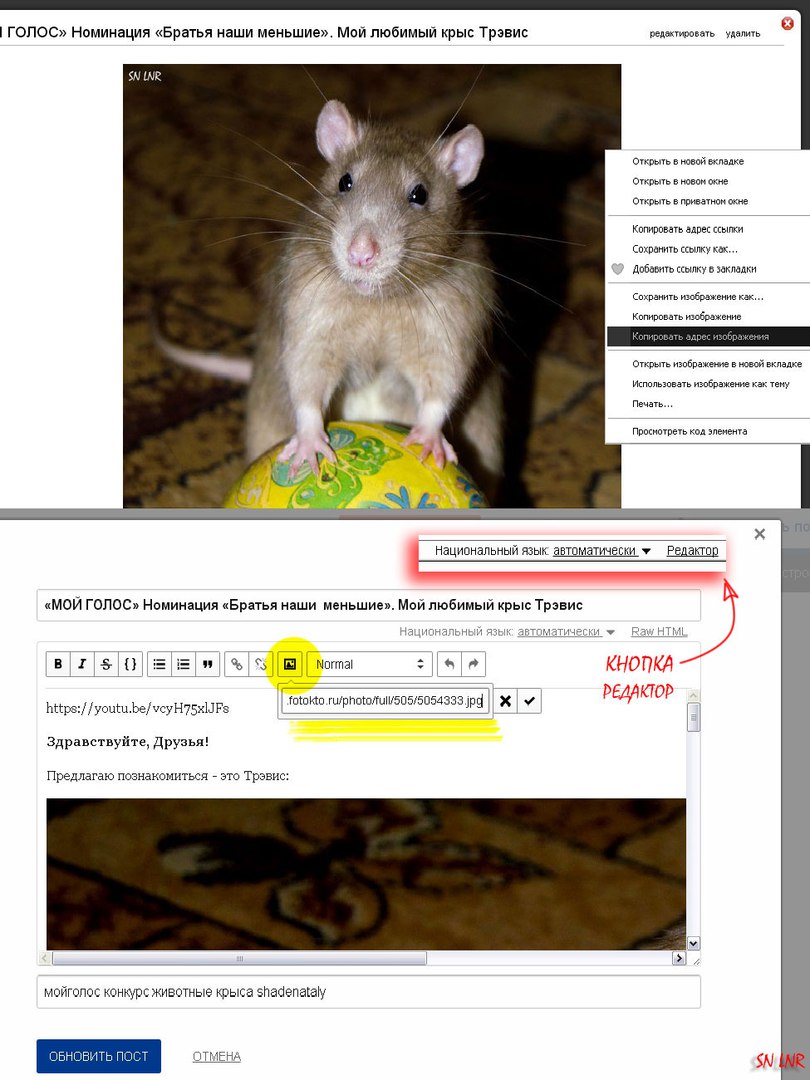Toggle bold formatting in the editor toolbar

tap(58, 664)
